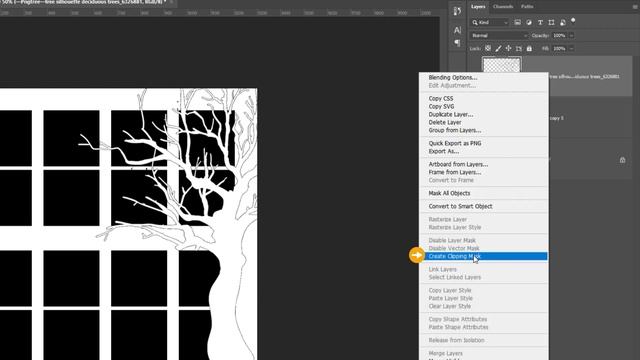Lock image pixels brush icon
The width and height of the screenshot is (640, 360).
tap(498, 49)
